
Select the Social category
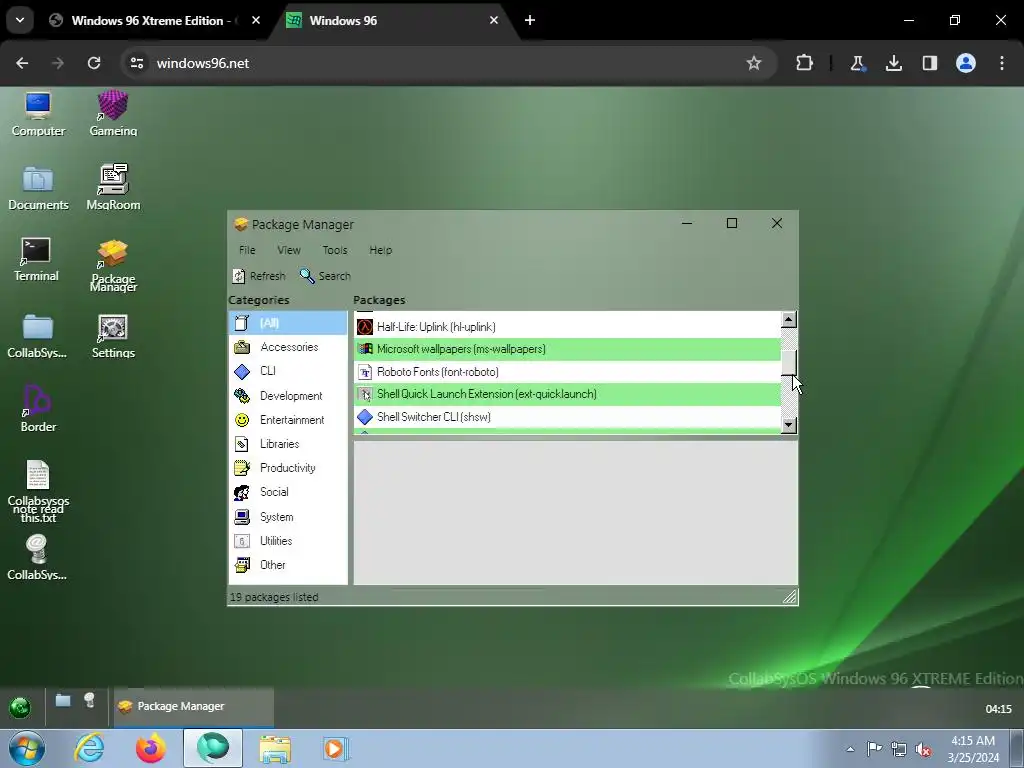[288, 492]
